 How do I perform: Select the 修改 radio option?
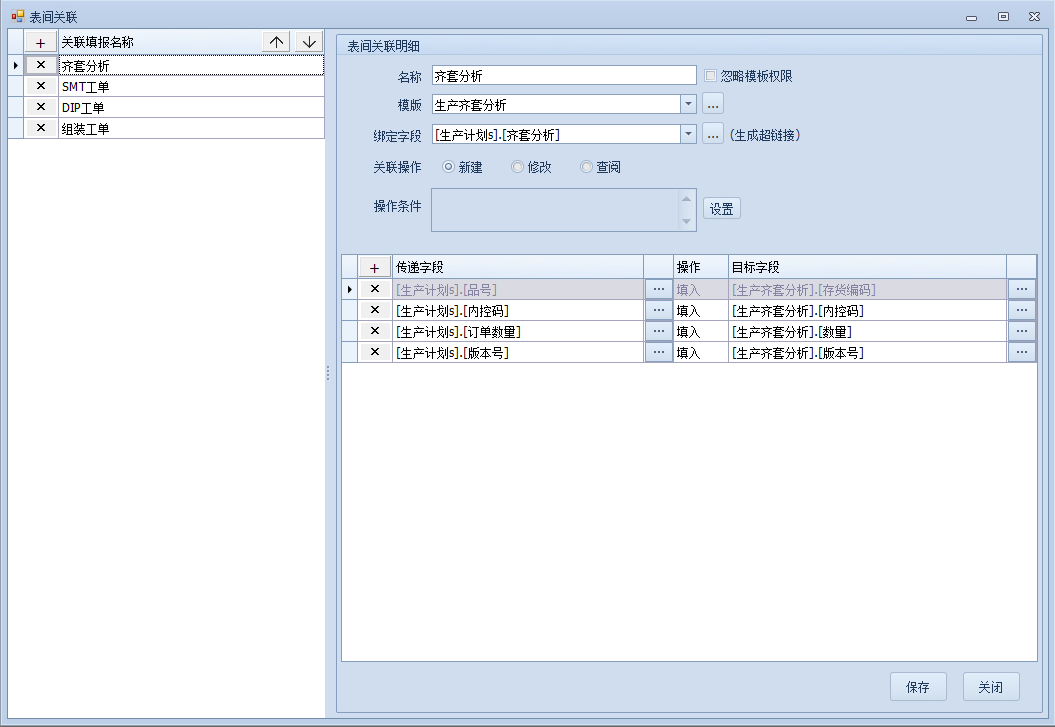[x=517, y=167]
